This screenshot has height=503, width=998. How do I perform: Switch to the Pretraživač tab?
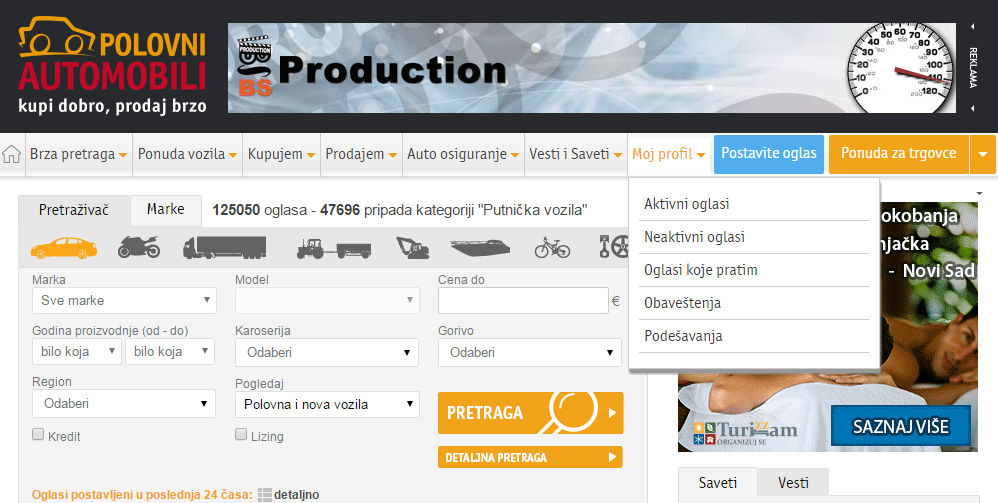tap(74, 210)
